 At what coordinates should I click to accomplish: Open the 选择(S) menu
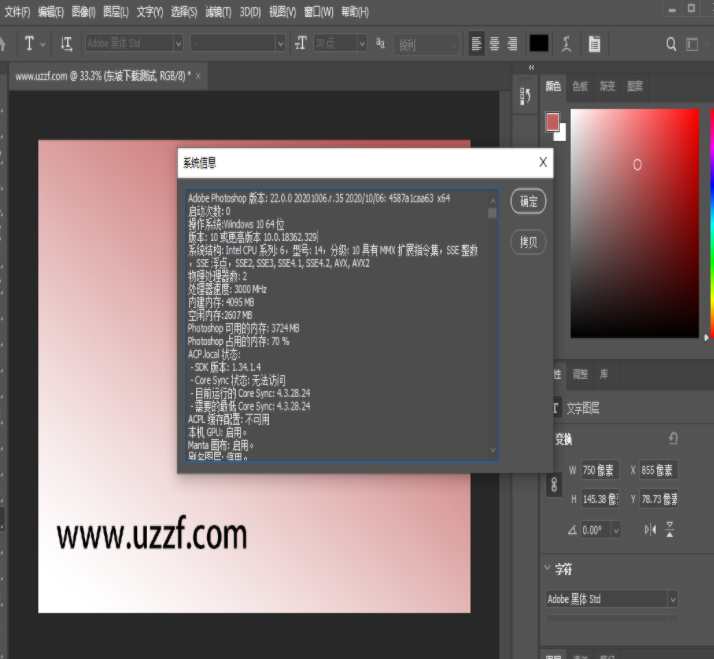tap(184, 12)
